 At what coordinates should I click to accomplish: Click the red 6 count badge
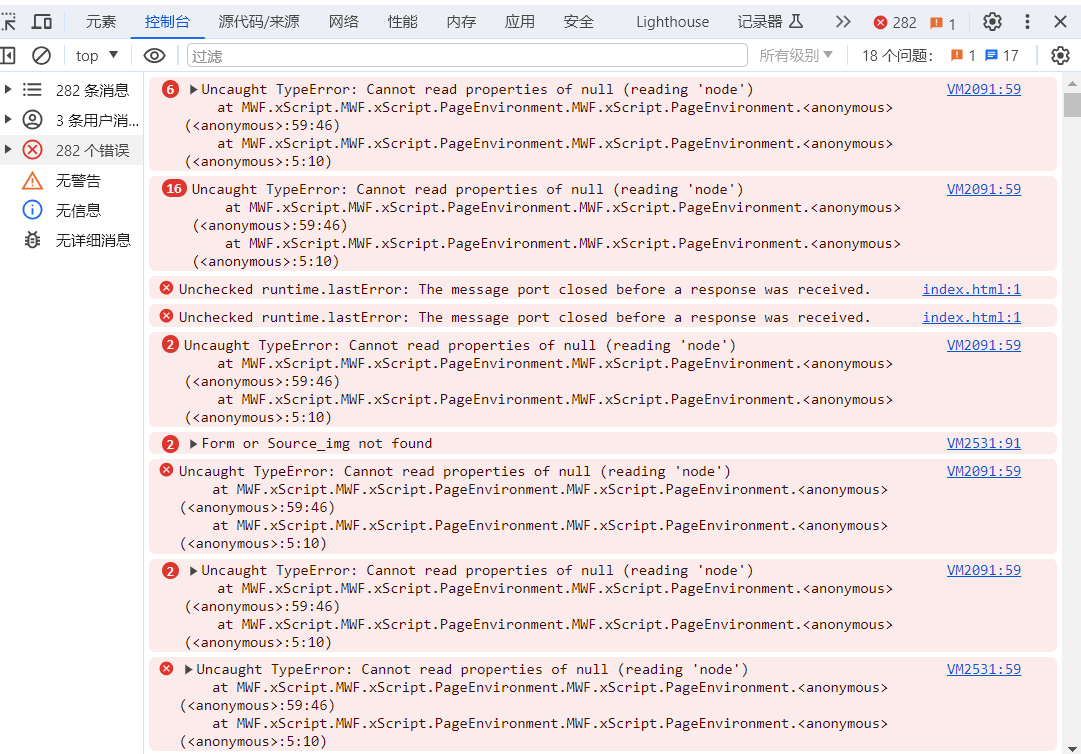(x=170, y=90)
